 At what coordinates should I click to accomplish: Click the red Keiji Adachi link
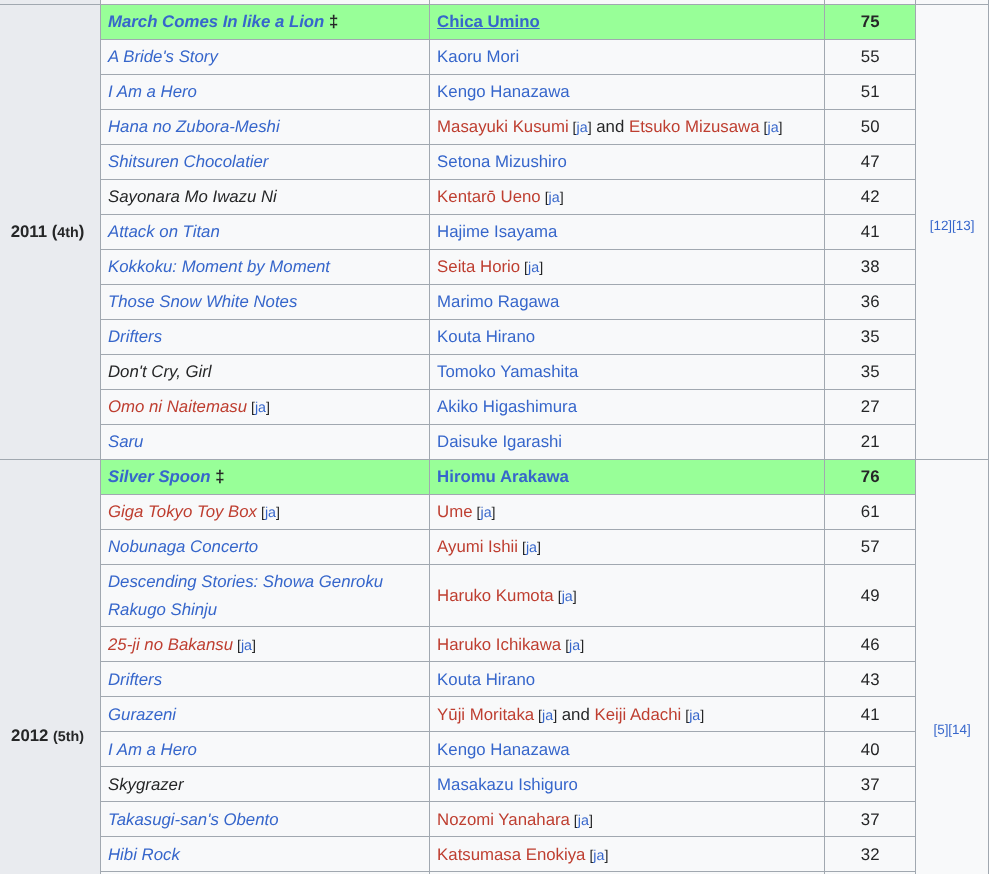tap(638, 715)
